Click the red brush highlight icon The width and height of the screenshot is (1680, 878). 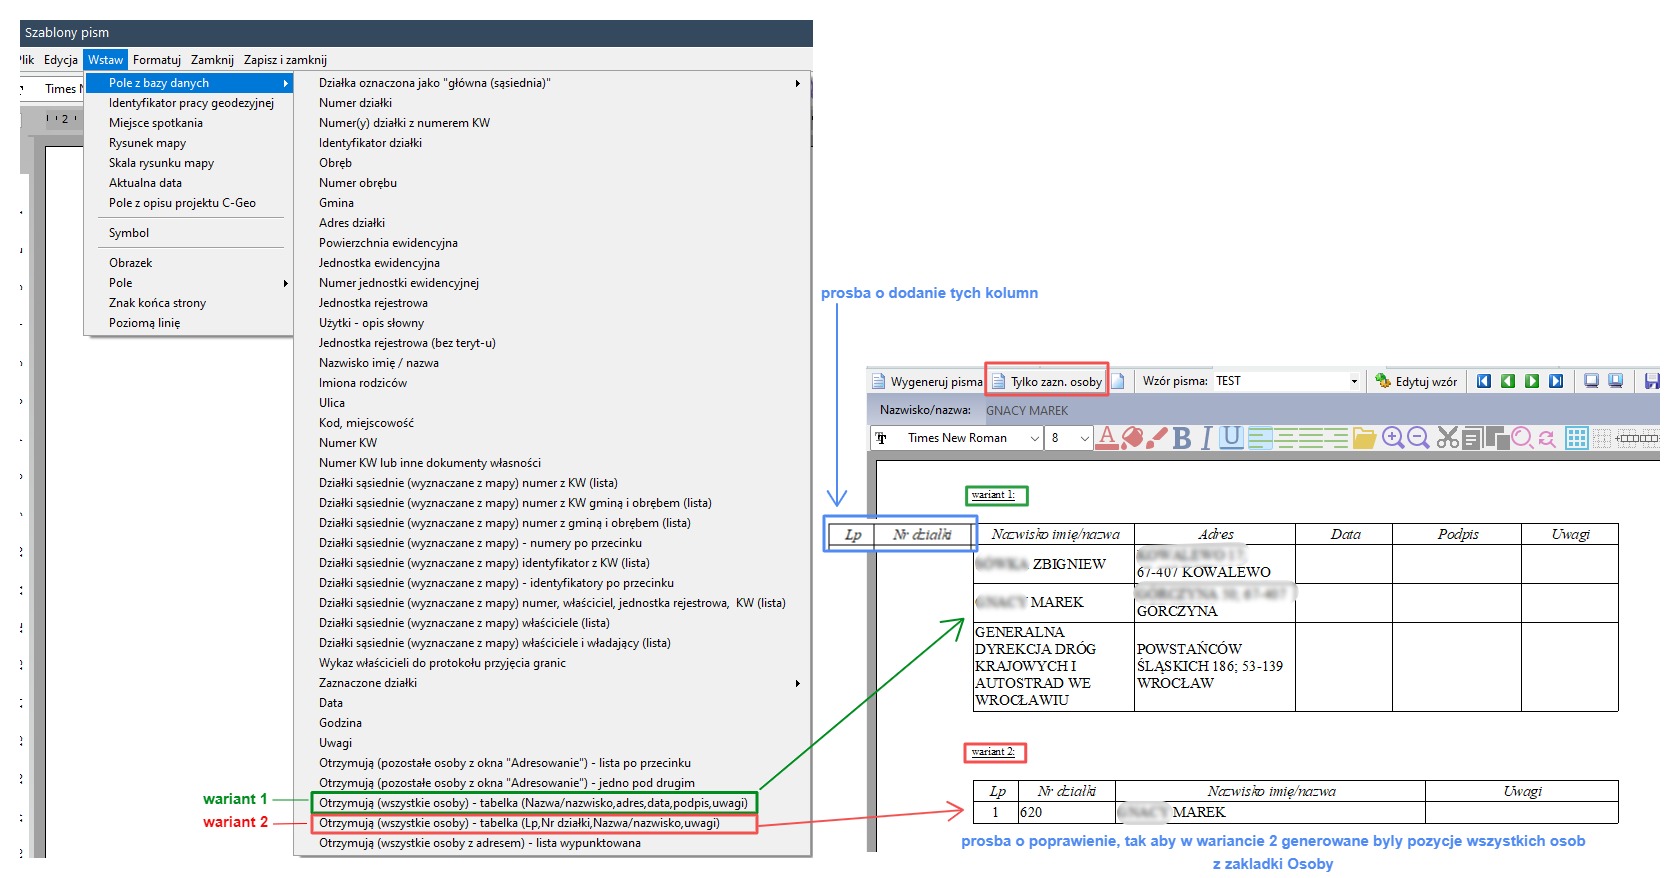(1157, 437)
